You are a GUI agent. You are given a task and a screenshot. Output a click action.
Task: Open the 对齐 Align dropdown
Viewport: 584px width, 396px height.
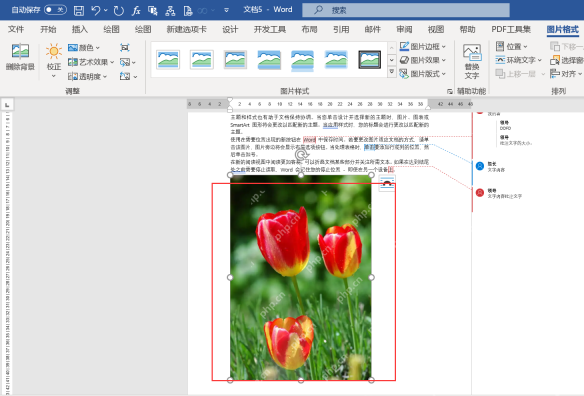pyautogui.click(x=566, y=74)
